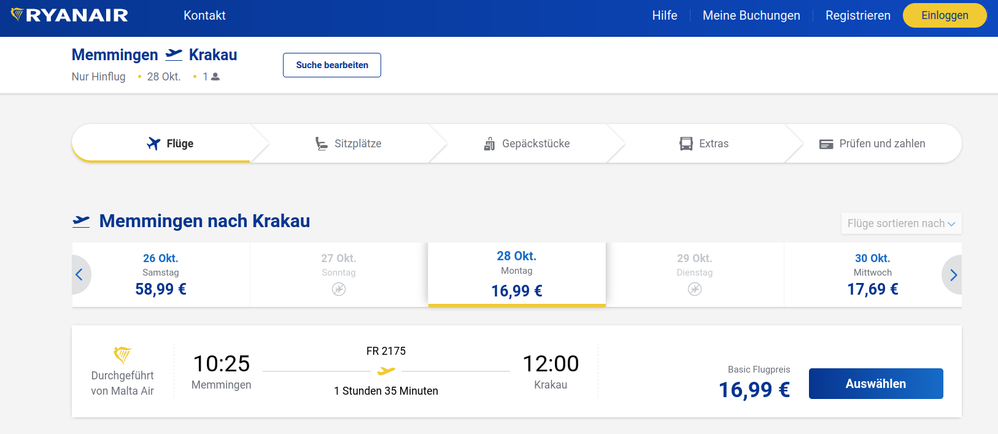Click the seat icon in Sitzplätze step
The width and height of the screenshot is (998, 434).
click(x=321, y=144)
